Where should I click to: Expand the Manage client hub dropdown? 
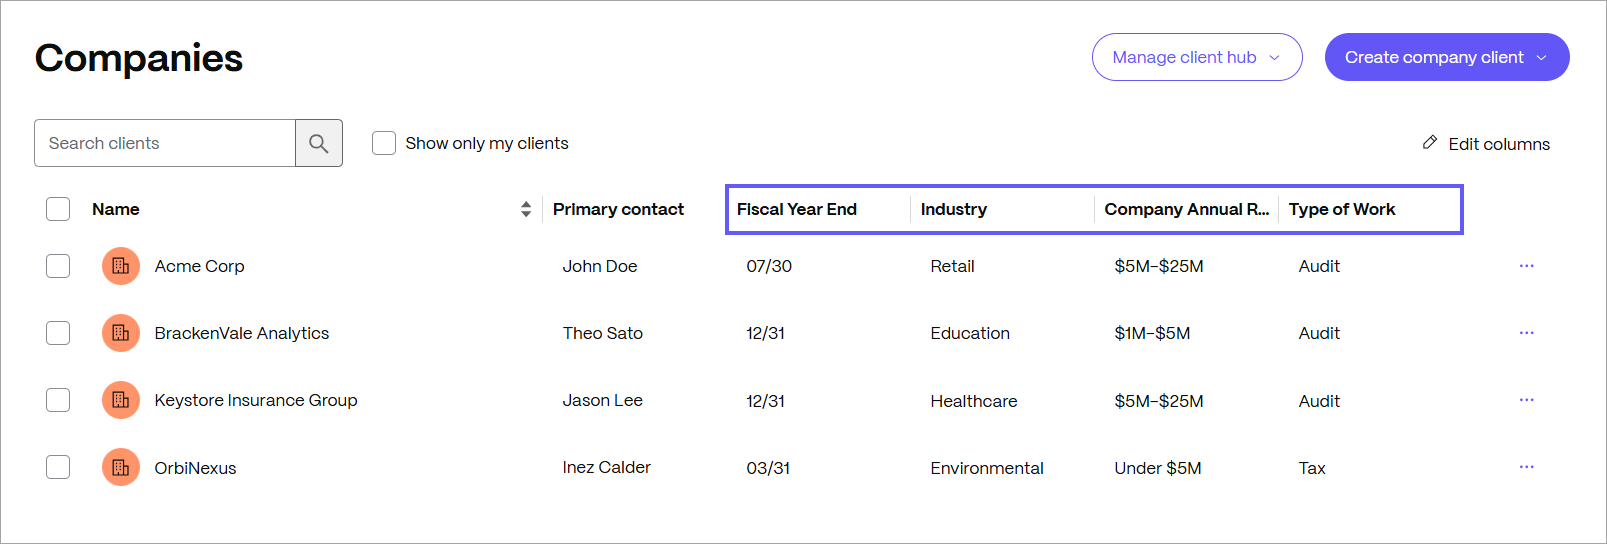tap(1197, 57)
